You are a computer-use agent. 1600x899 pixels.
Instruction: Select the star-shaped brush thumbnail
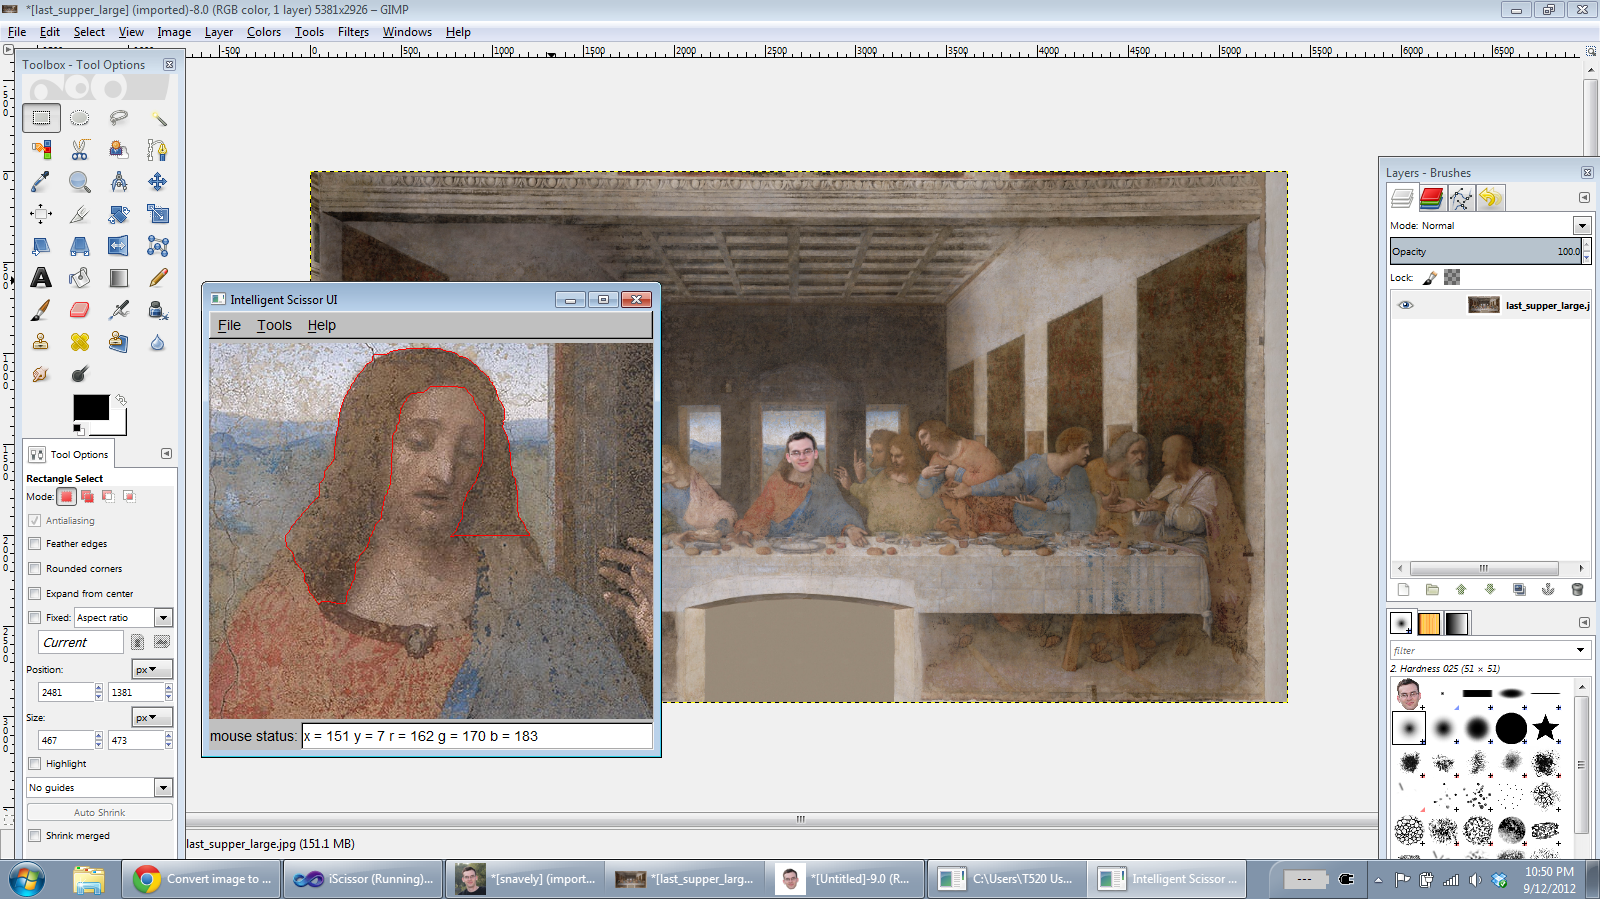pos(1546,727)
